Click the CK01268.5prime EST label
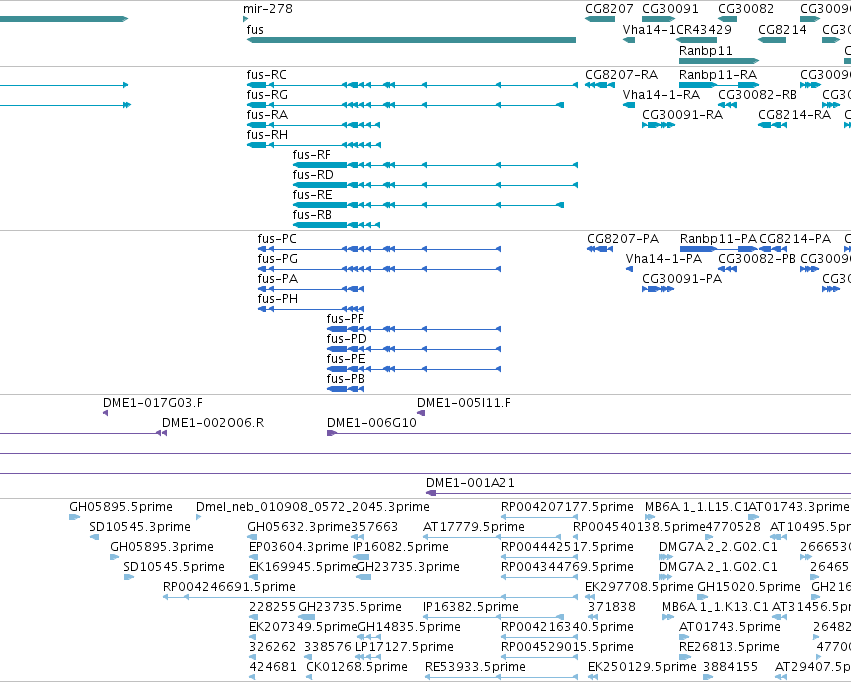This screenshot has height=682, width=851. click(357, 667)
